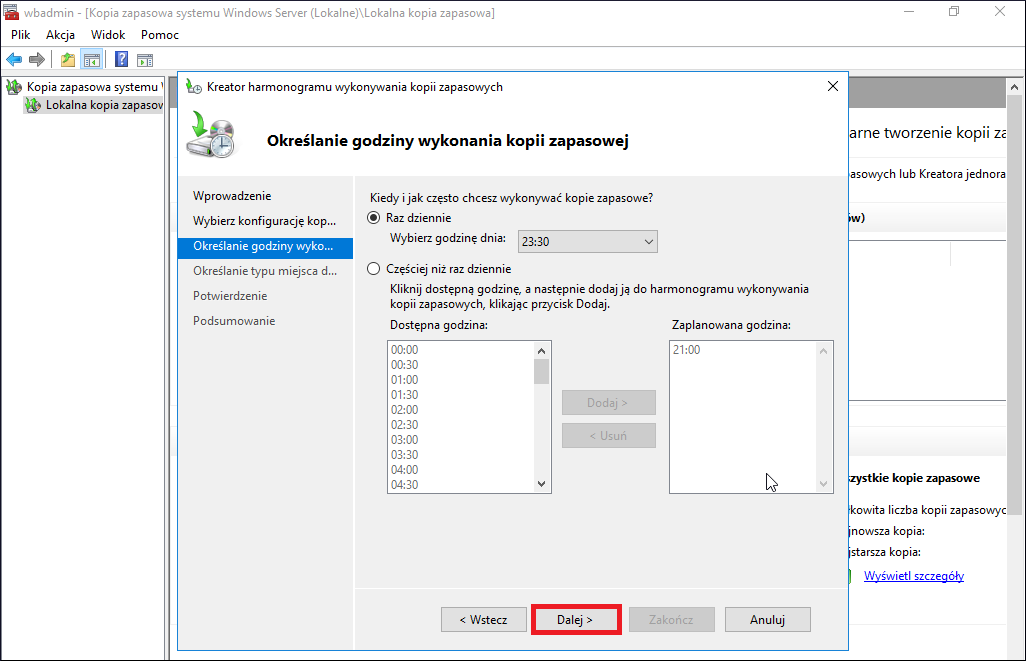
Task: Go to Wybierz konfigurację kop... step
Action: [x=264, y=221]
